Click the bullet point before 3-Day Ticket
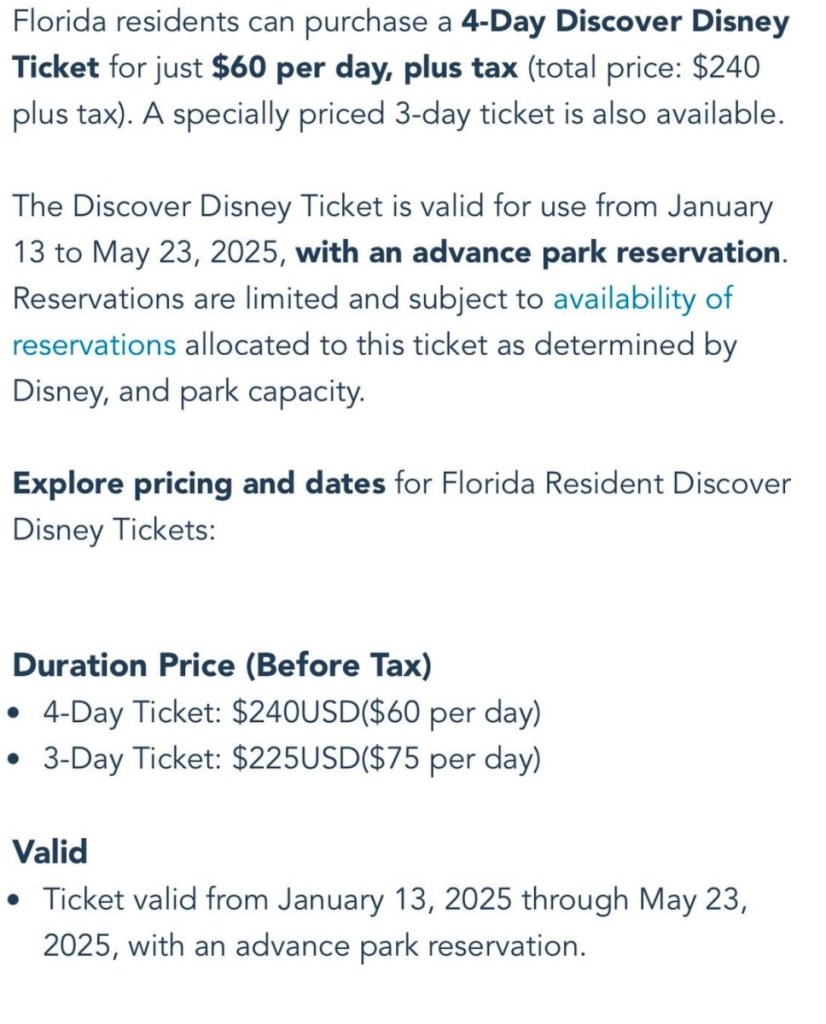This screenshot has width=826, height=1024. 14,760
